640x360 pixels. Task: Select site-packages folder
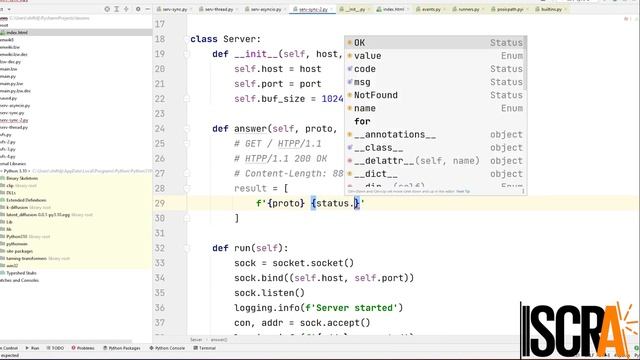coord(17,251)
